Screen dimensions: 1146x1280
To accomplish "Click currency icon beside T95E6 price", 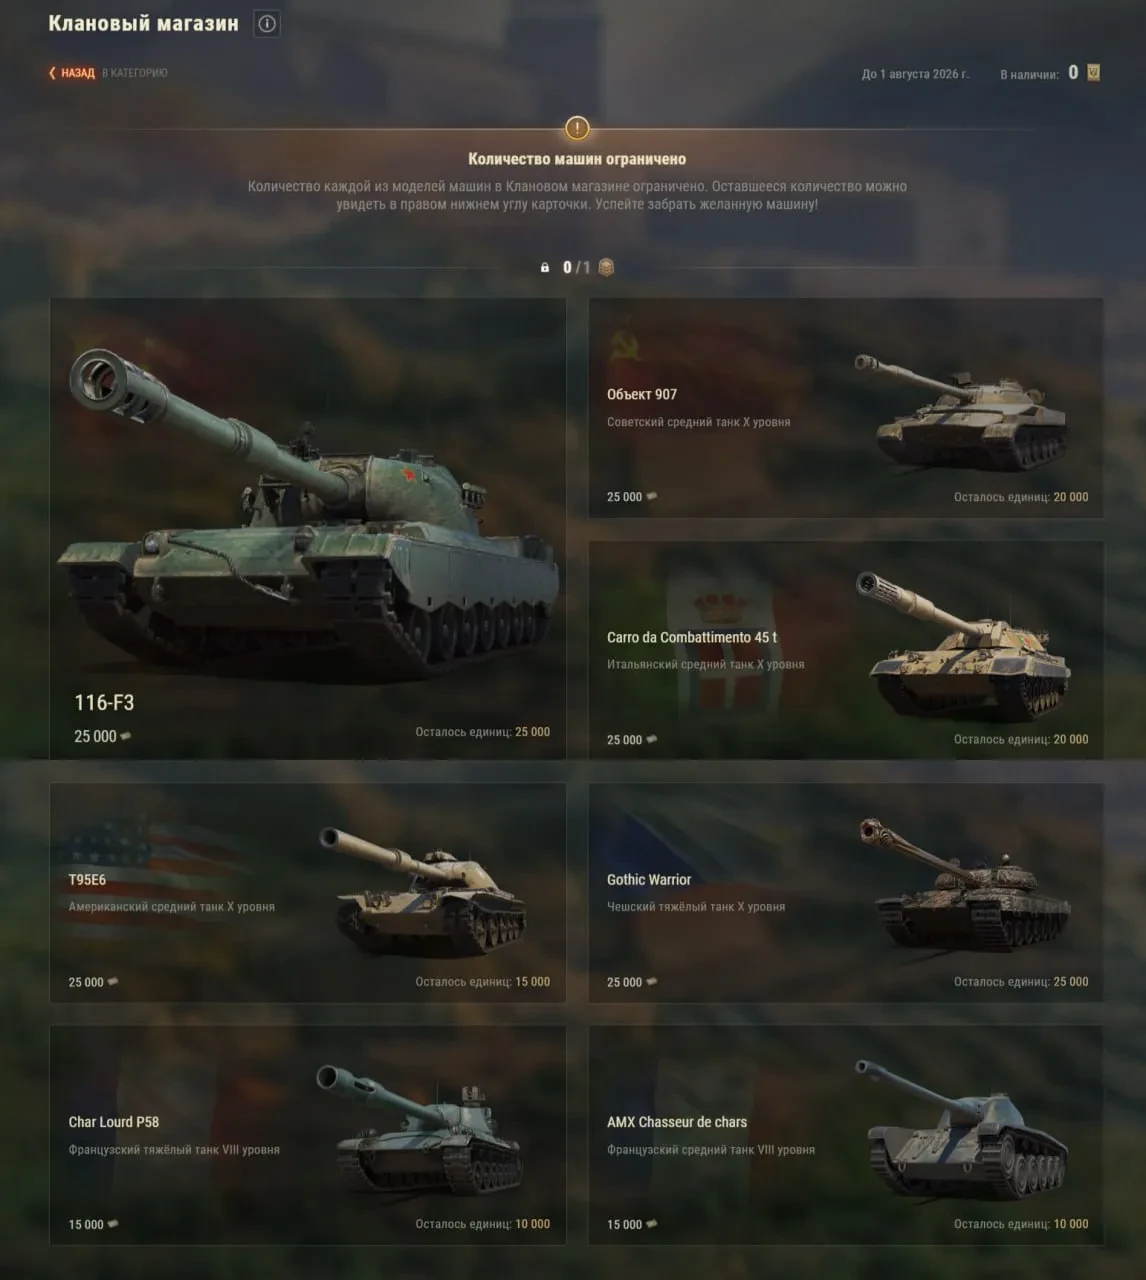I will point(113,981).
